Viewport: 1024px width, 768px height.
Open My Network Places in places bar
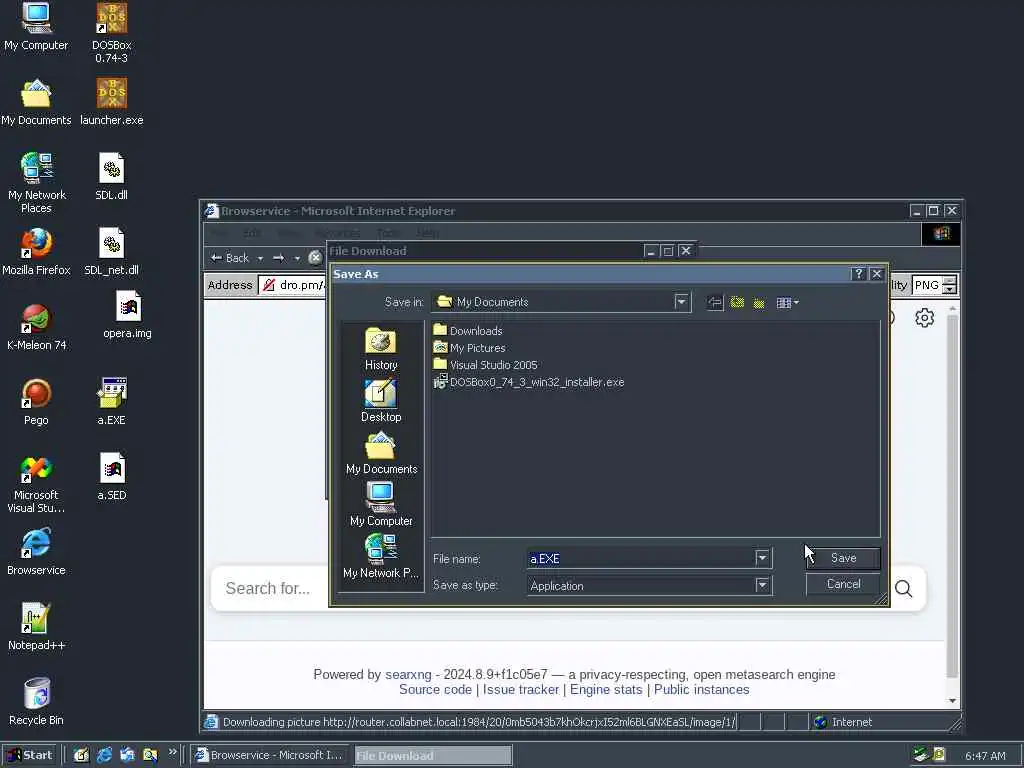tap(381, 556)
